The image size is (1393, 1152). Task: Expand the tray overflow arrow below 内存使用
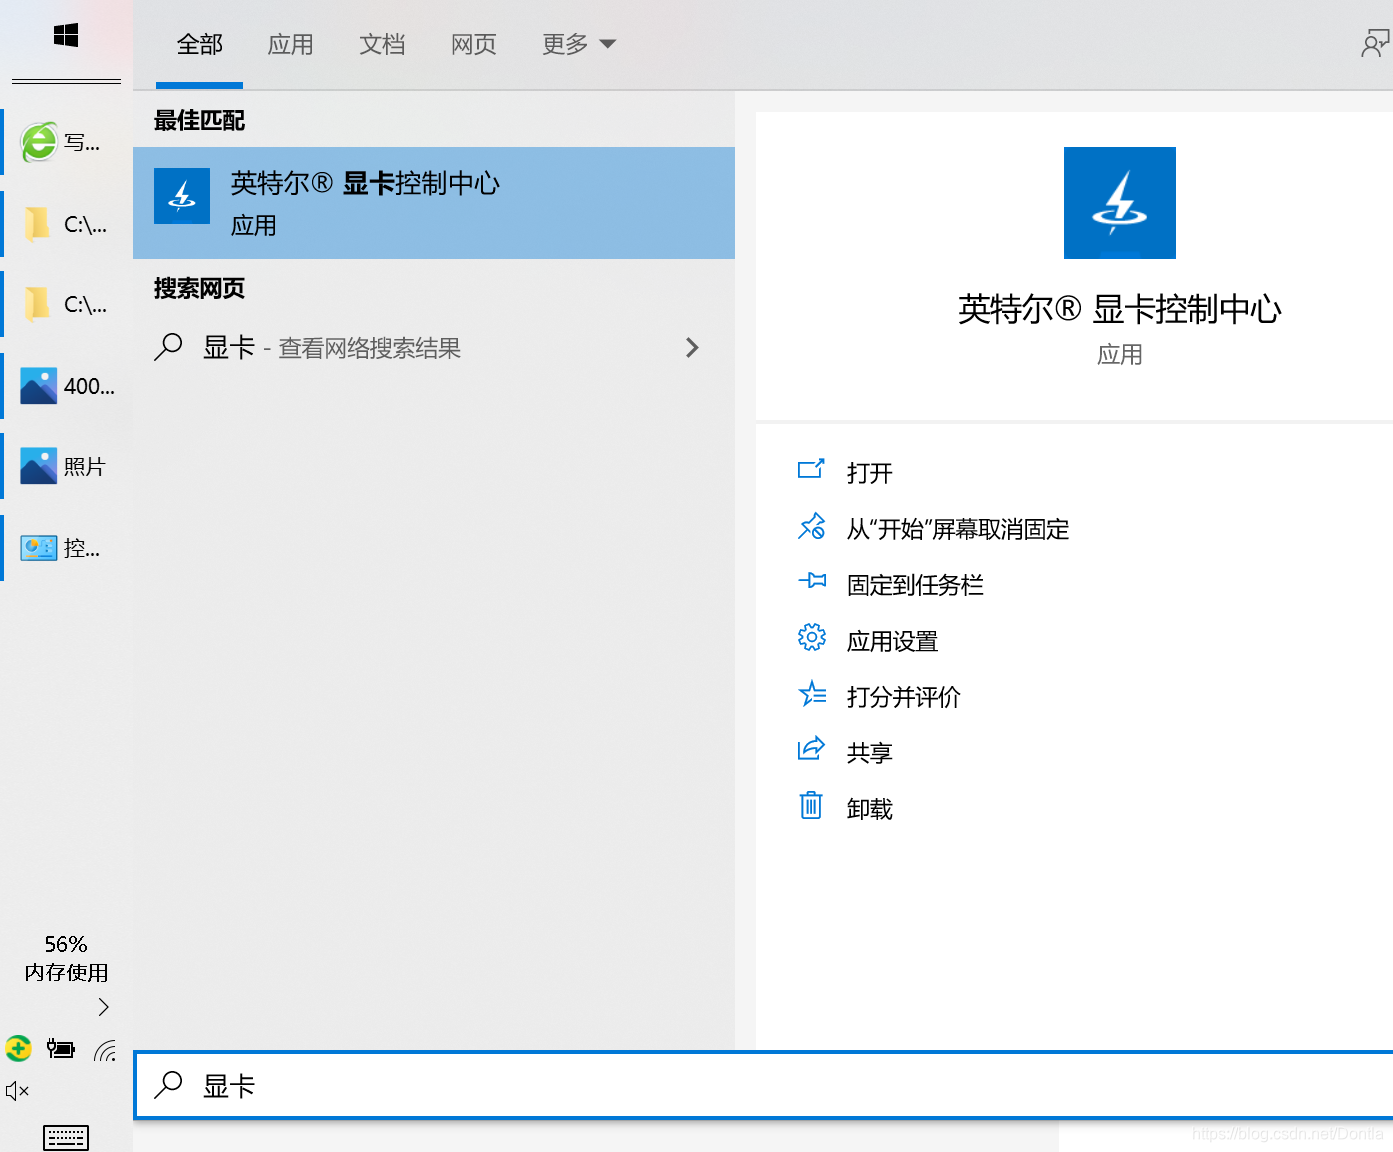[x=103, y=1007]
